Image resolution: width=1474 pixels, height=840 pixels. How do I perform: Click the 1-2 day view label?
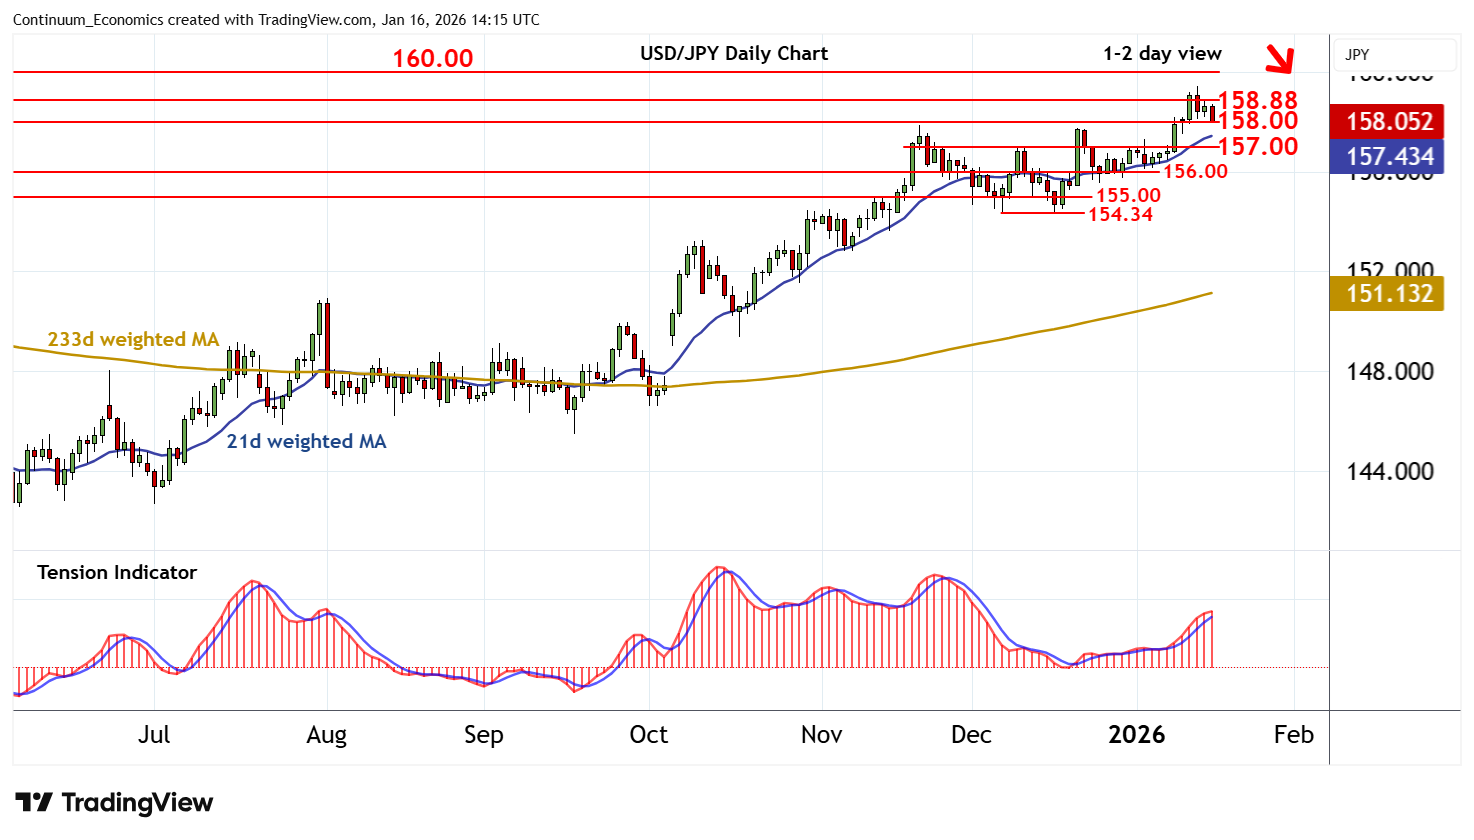[x=1162, y=54]
